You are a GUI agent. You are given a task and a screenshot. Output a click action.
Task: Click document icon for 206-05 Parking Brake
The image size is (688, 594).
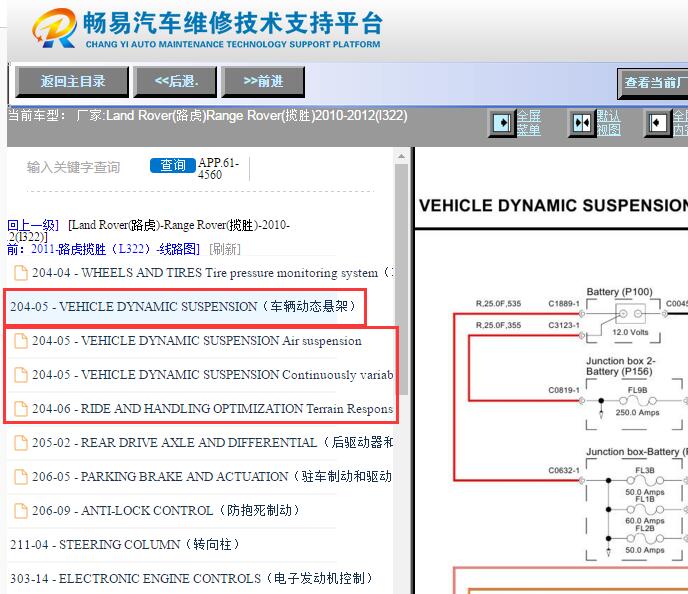[x=21, y=476]
